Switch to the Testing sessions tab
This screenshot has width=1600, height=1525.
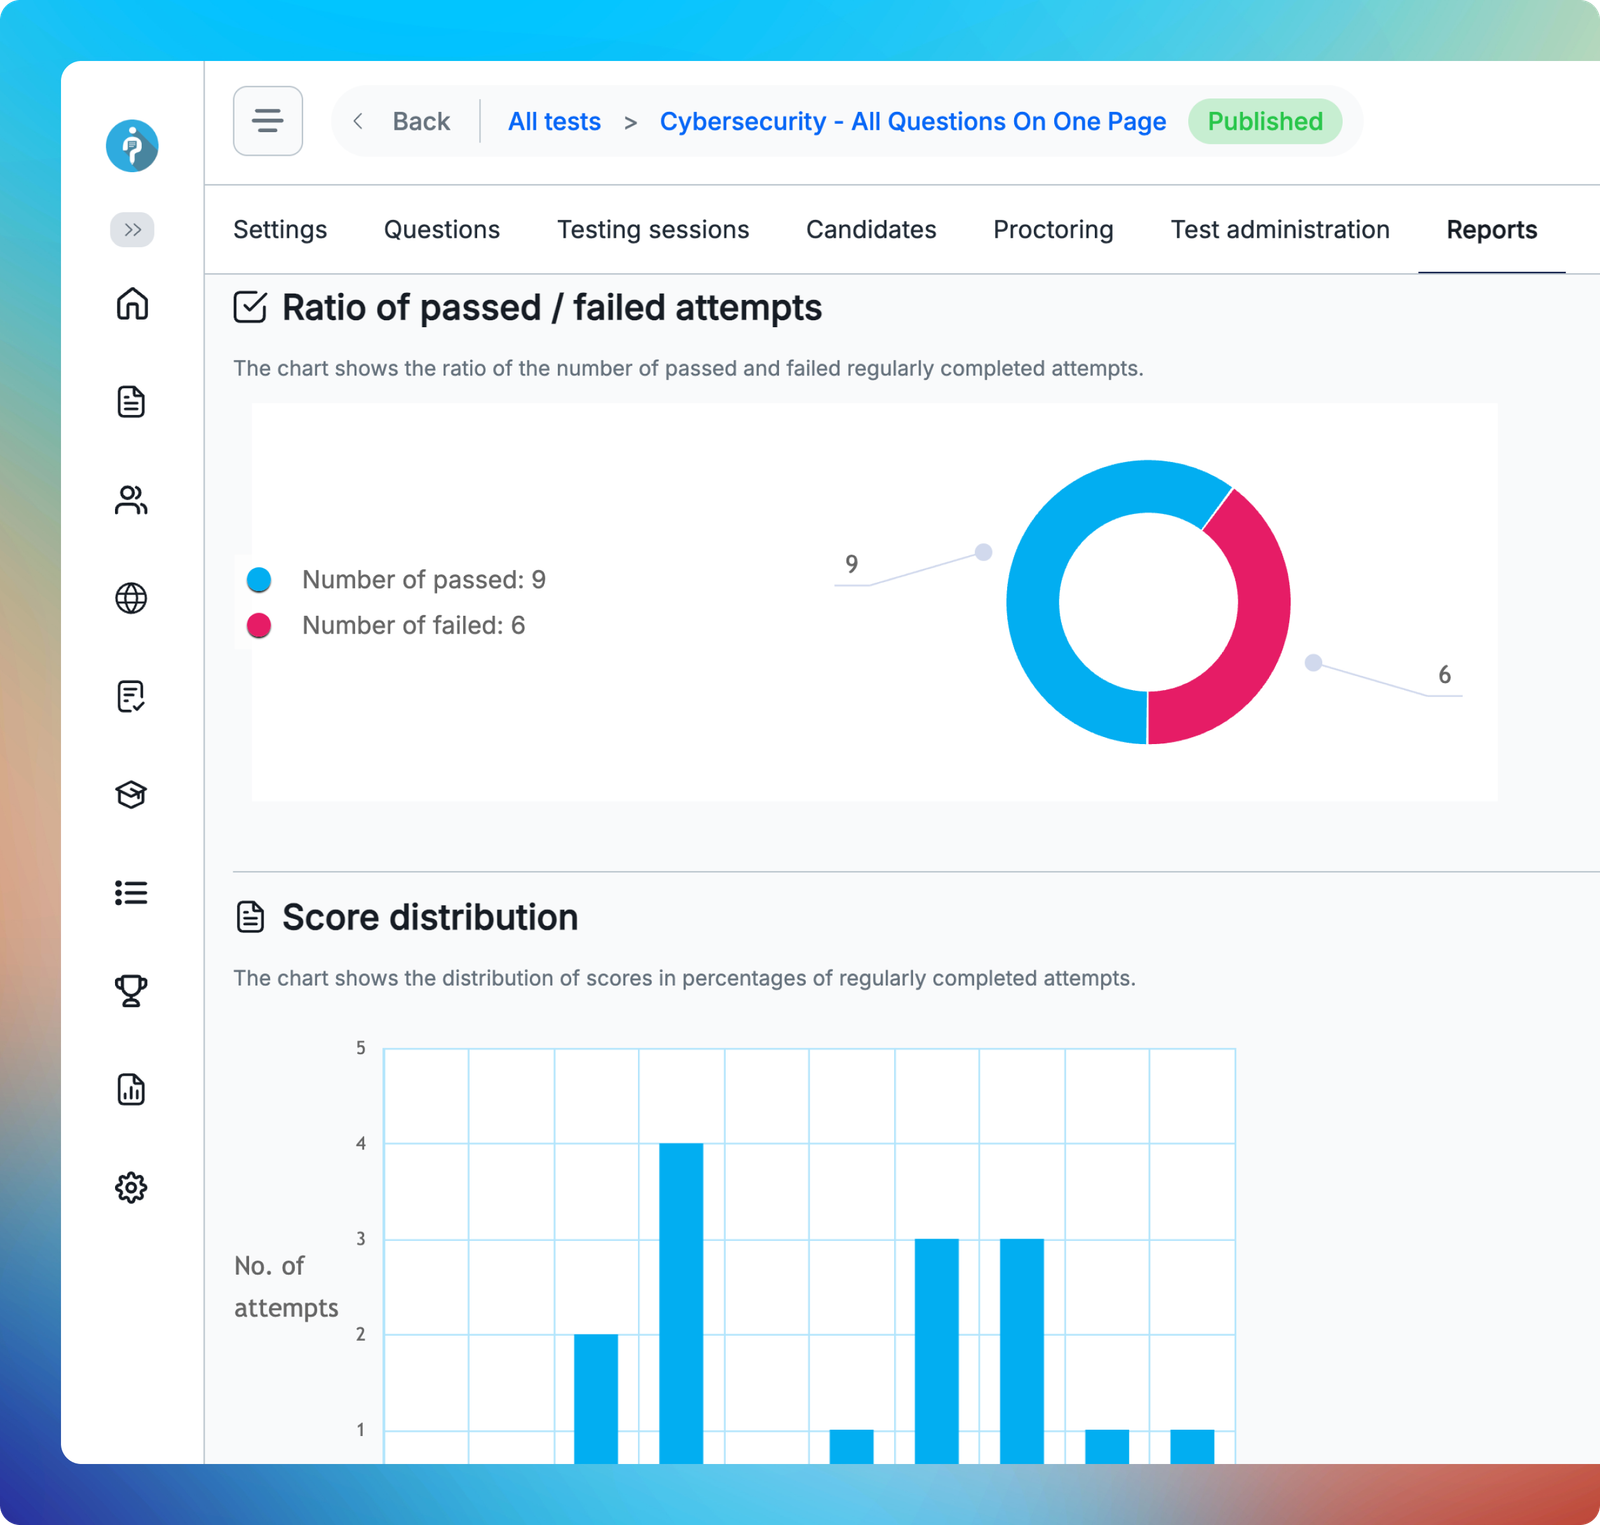652,230
